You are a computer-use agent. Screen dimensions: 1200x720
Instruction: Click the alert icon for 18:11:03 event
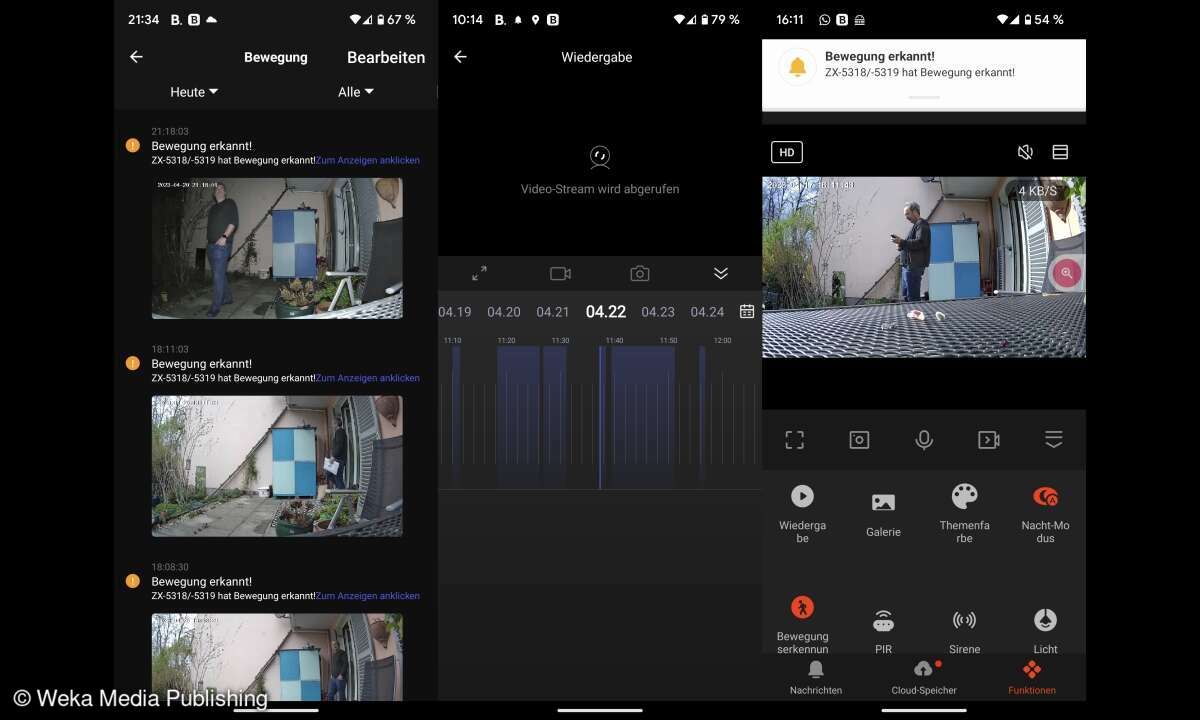click(x=133, y=363)
